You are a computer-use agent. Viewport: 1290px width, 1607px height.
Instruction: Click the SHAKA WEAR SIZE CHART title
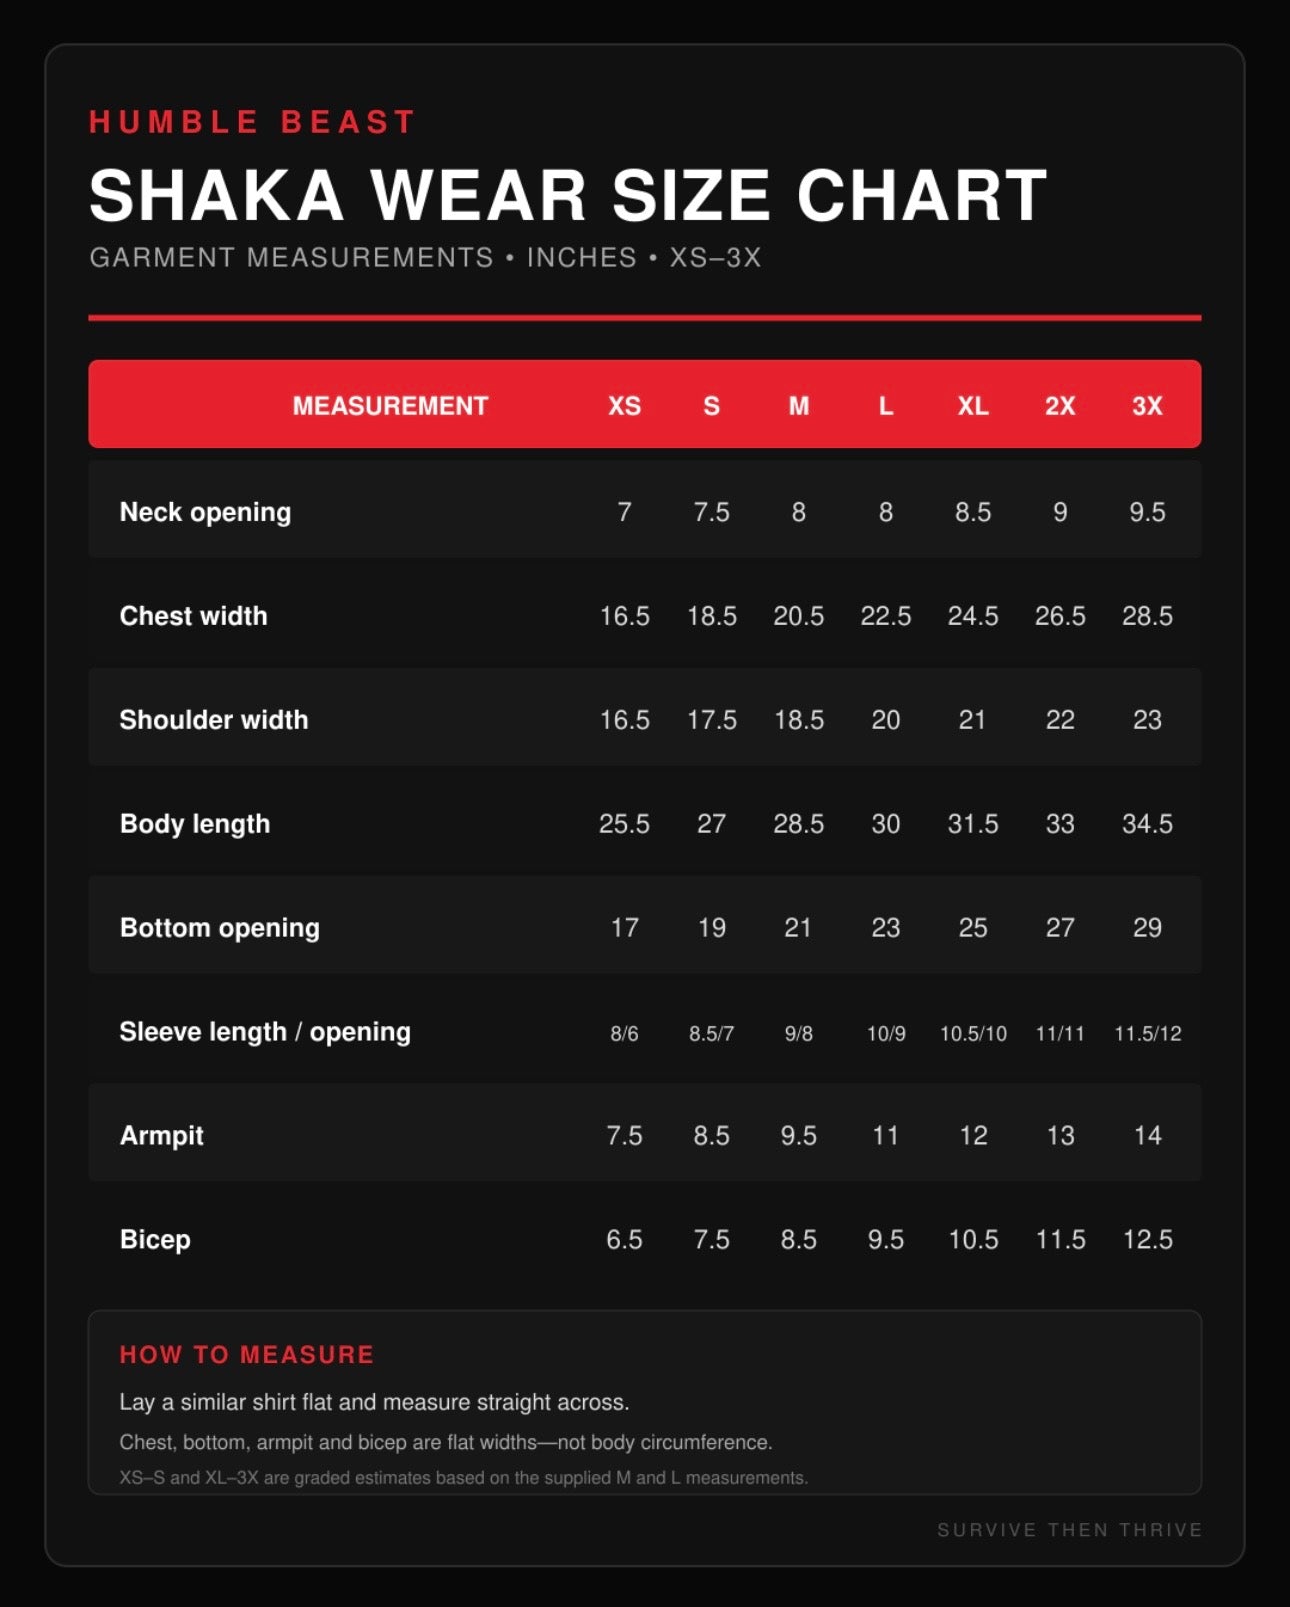click(x=568, y=195)
